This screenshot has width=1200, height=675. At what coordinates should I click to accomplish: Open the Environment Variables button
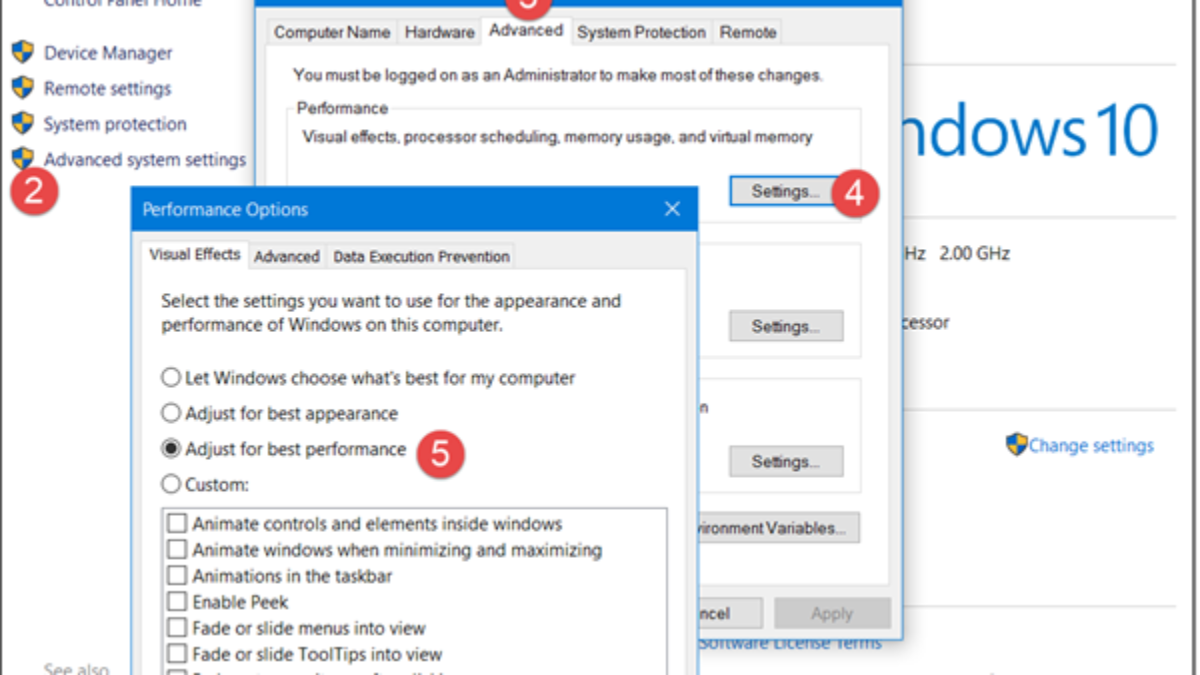(x=778, y=527)
